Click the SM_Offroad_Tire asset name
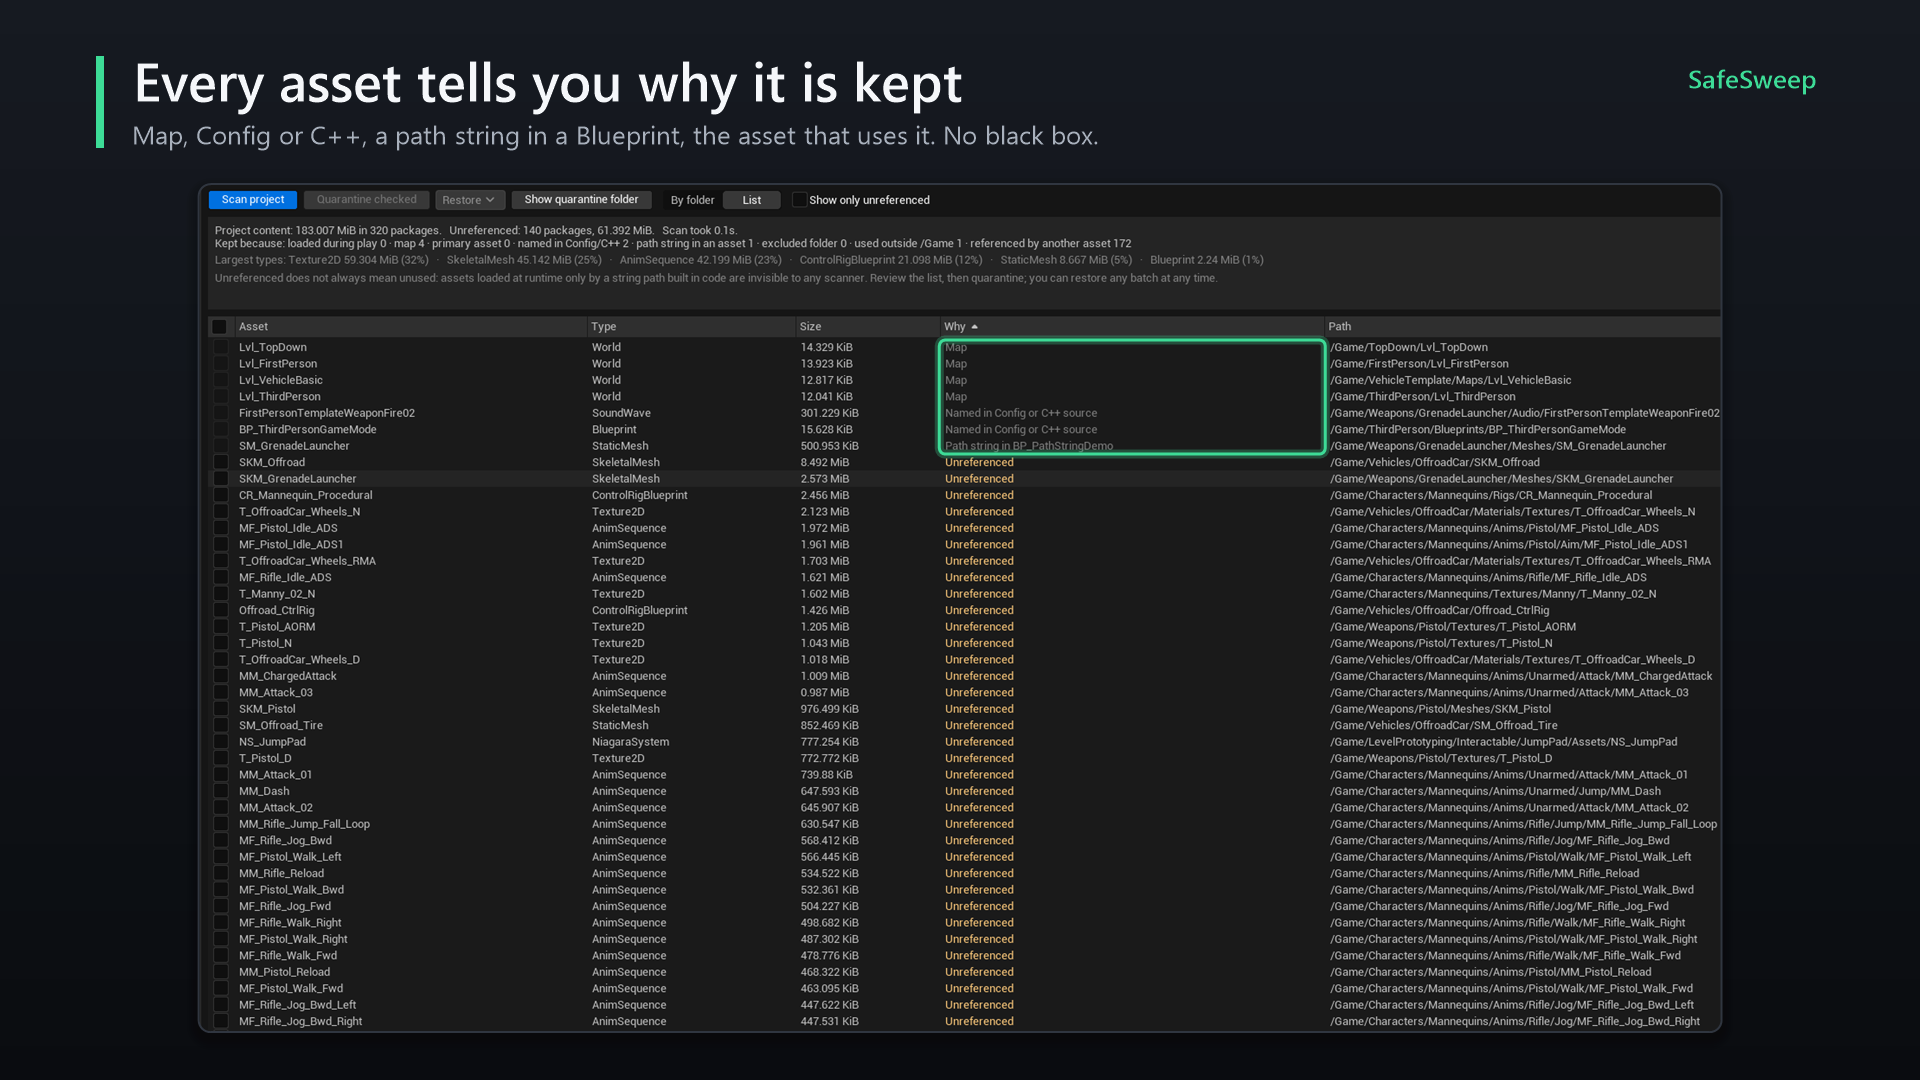Screen dimensions: 1920x1080 pyautogui.click(x=280, y=725)
